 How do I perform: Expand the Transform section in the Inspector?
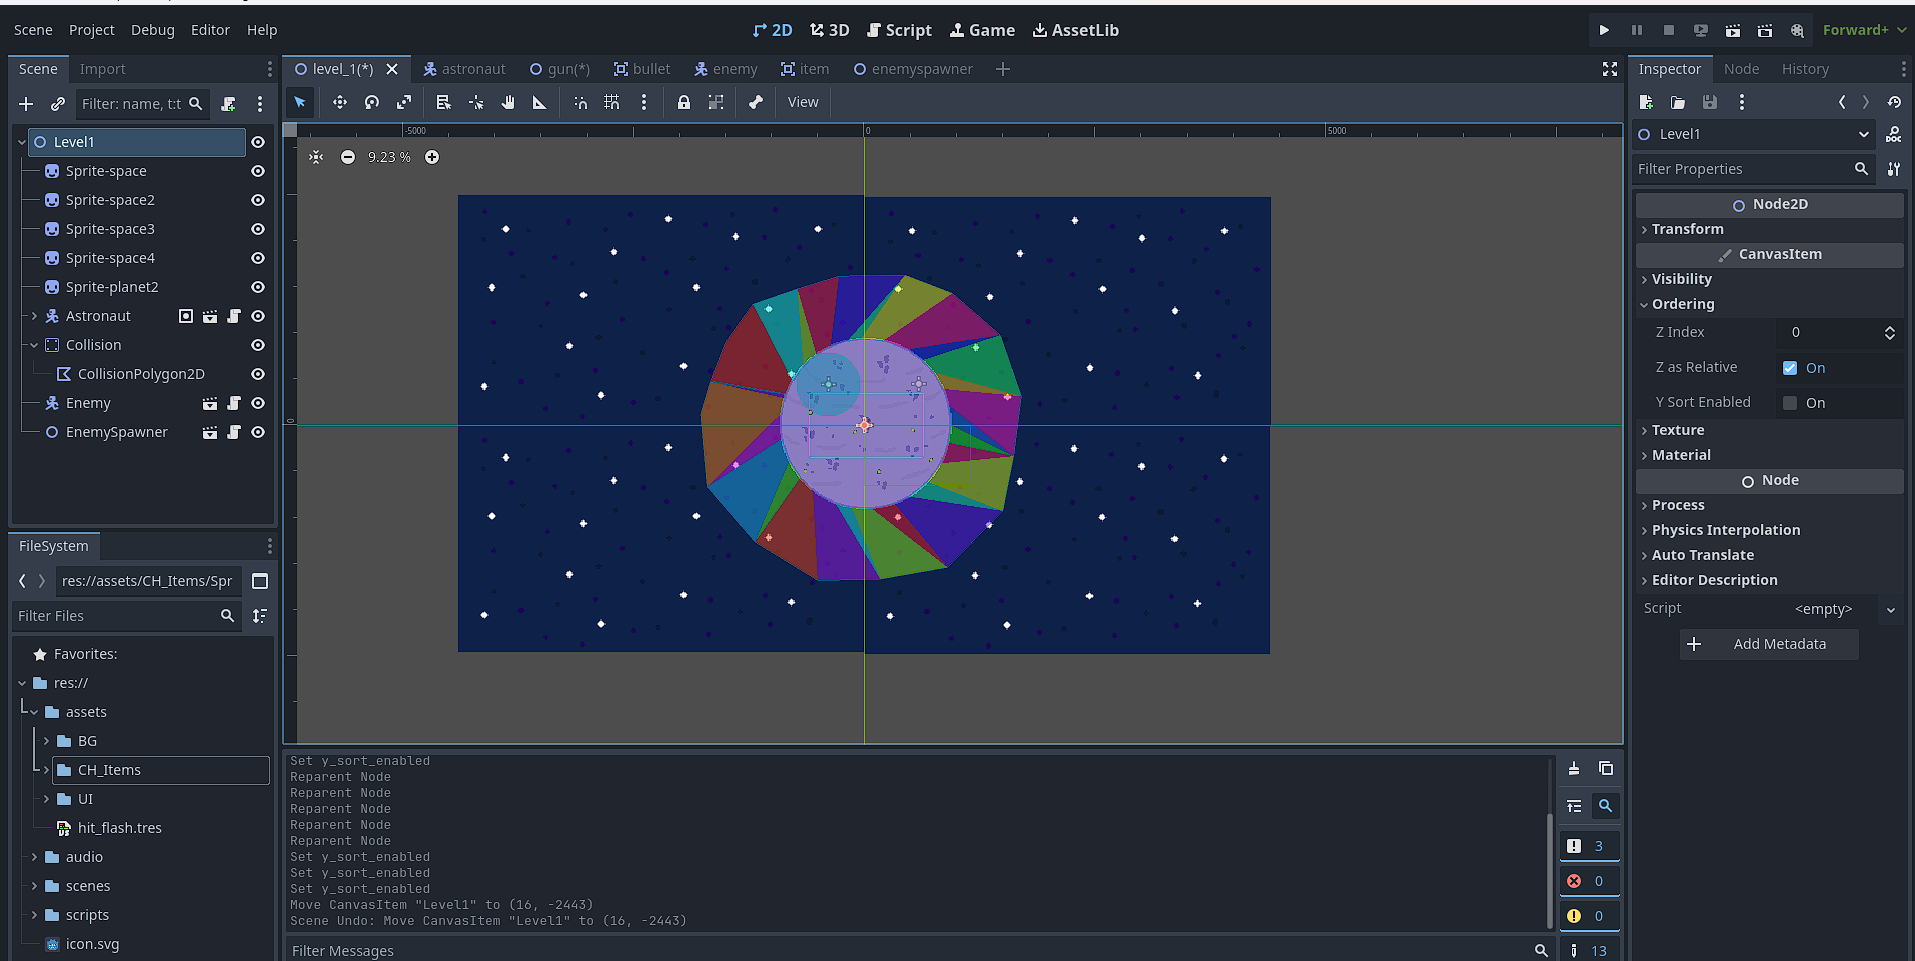point(1688,229)
